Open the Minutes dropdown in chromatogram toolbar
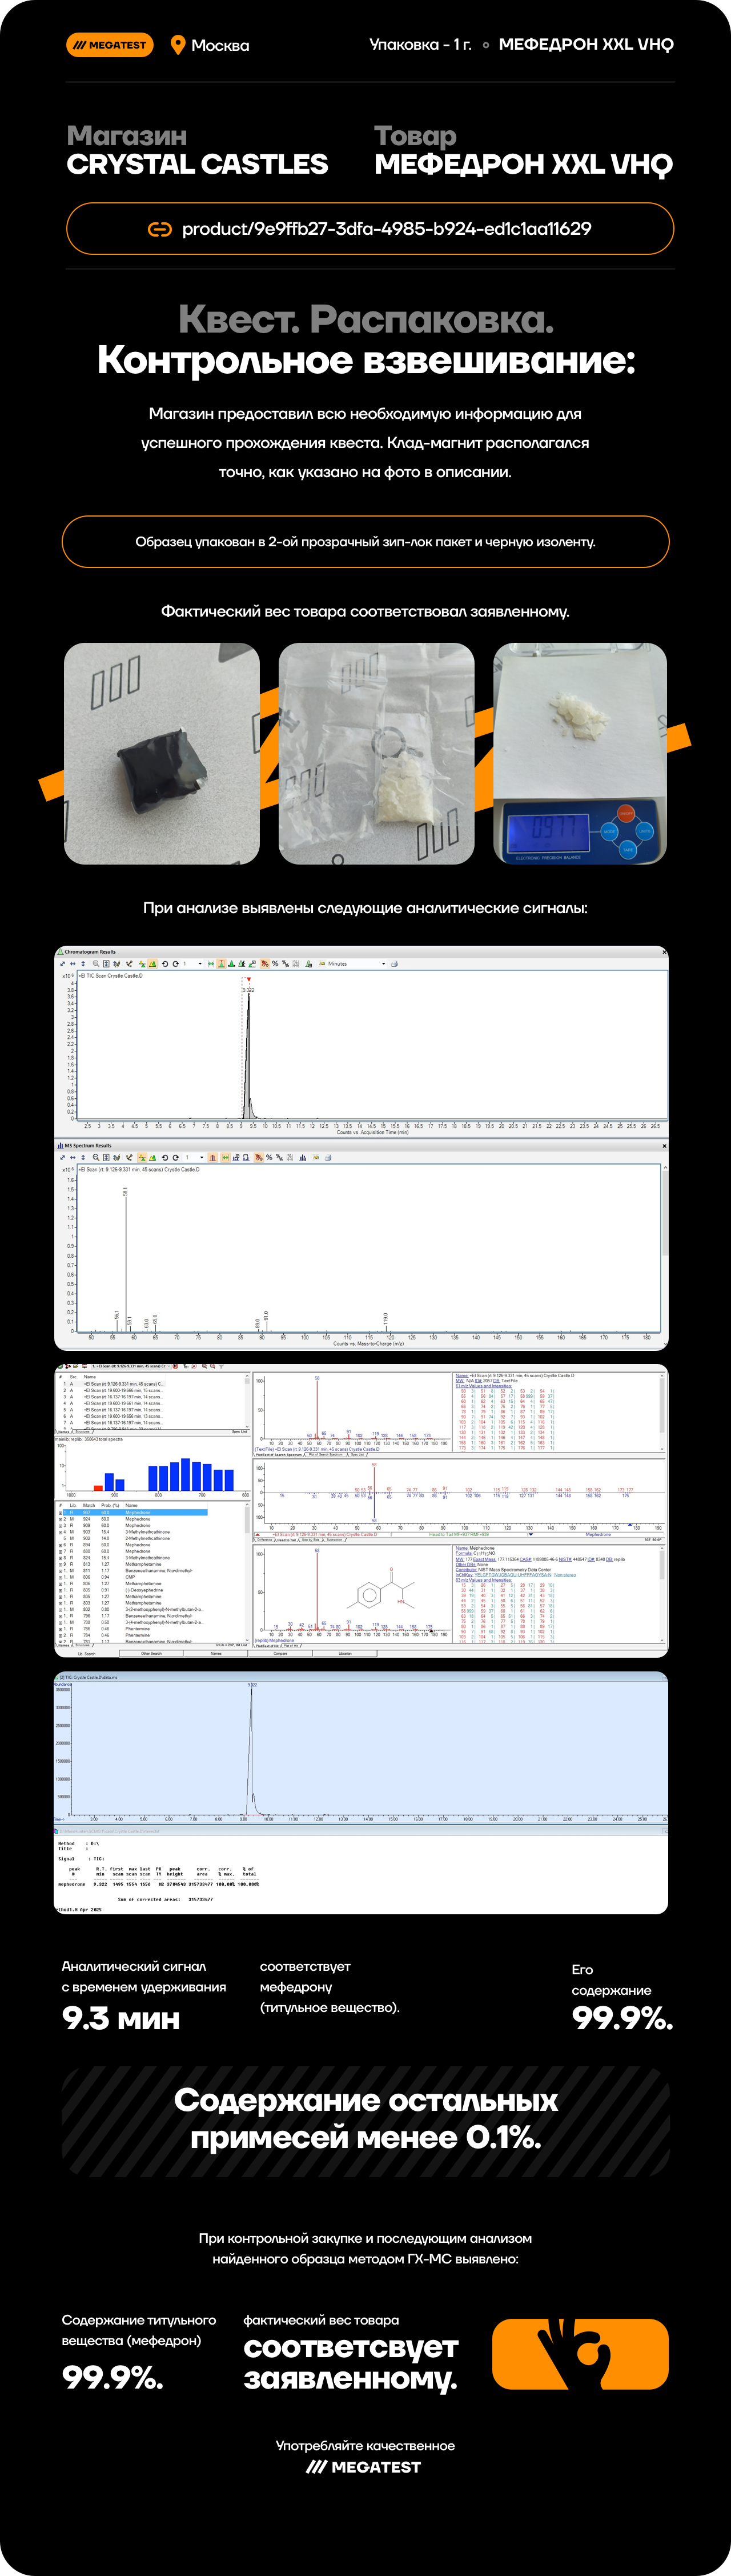731x2576 pixels. pos(383,964)
